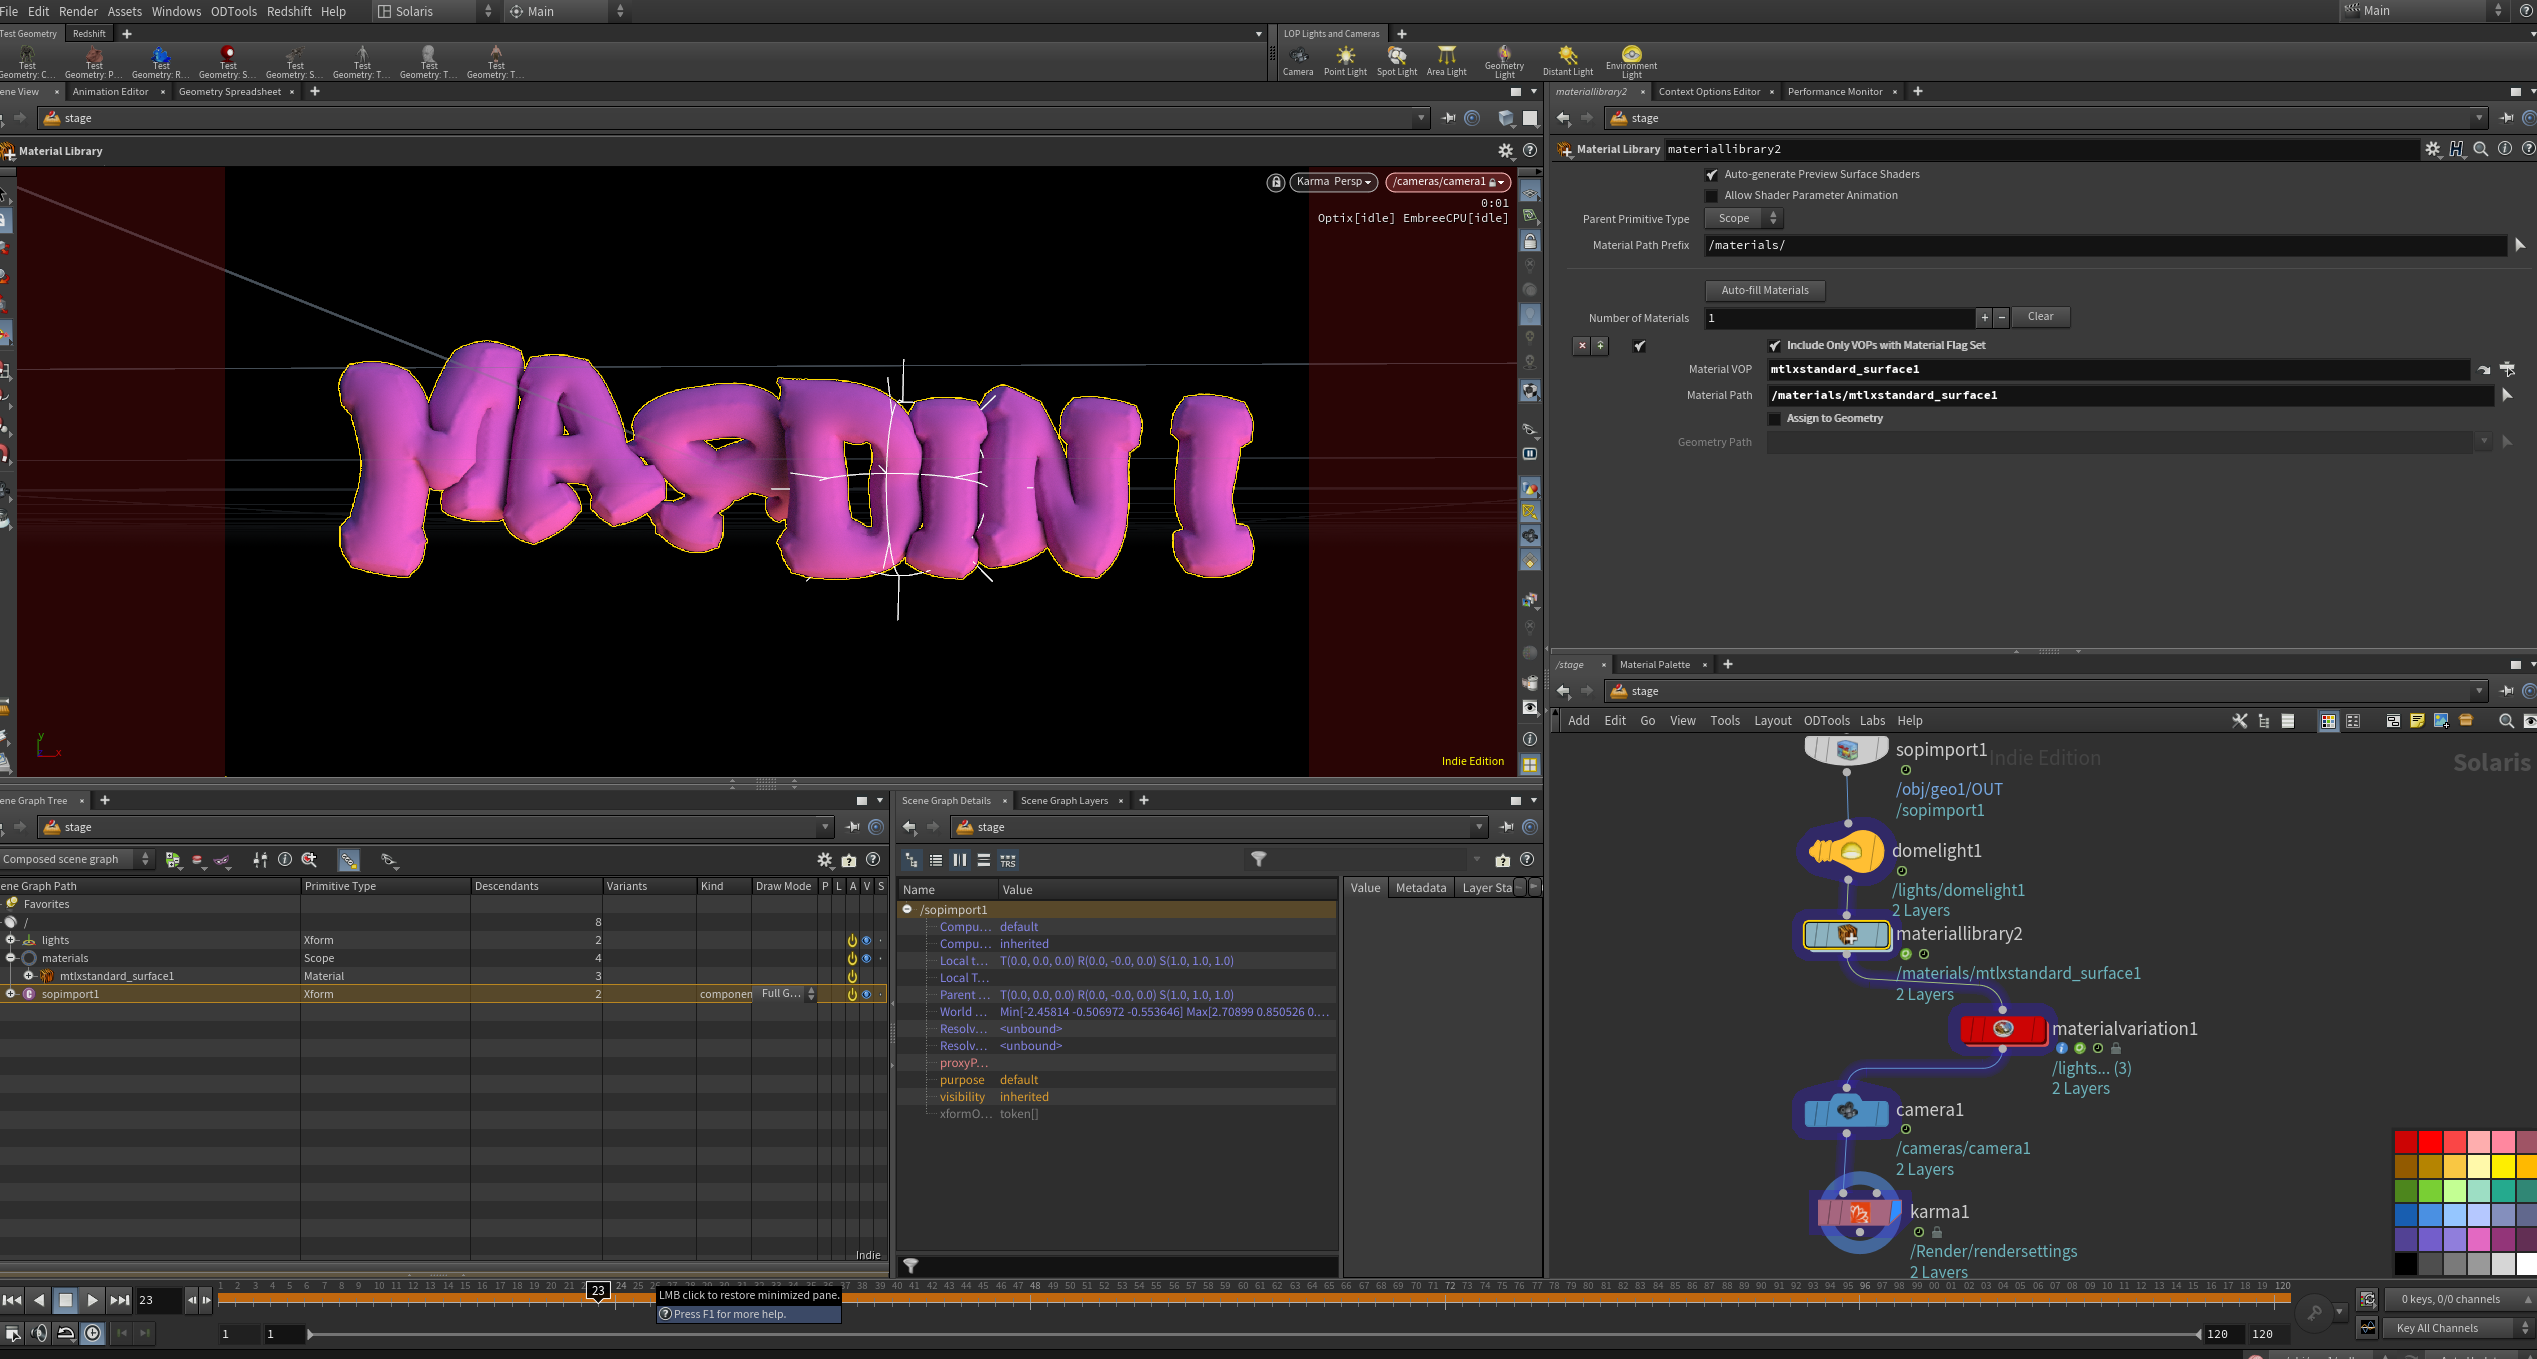Open the Windows menu
Viewport: 2537px width, 1359px height.
(x=176, y=11)
